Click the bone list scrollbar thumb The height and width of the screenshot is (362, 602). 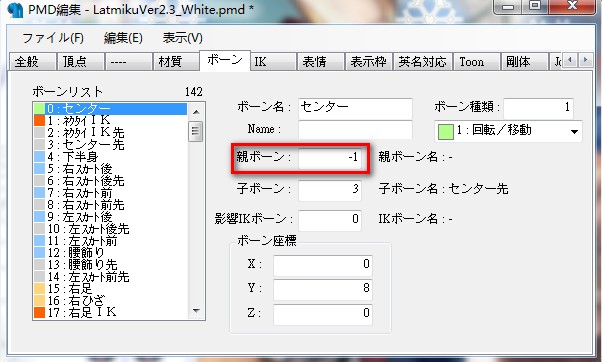tap(196, 131)
